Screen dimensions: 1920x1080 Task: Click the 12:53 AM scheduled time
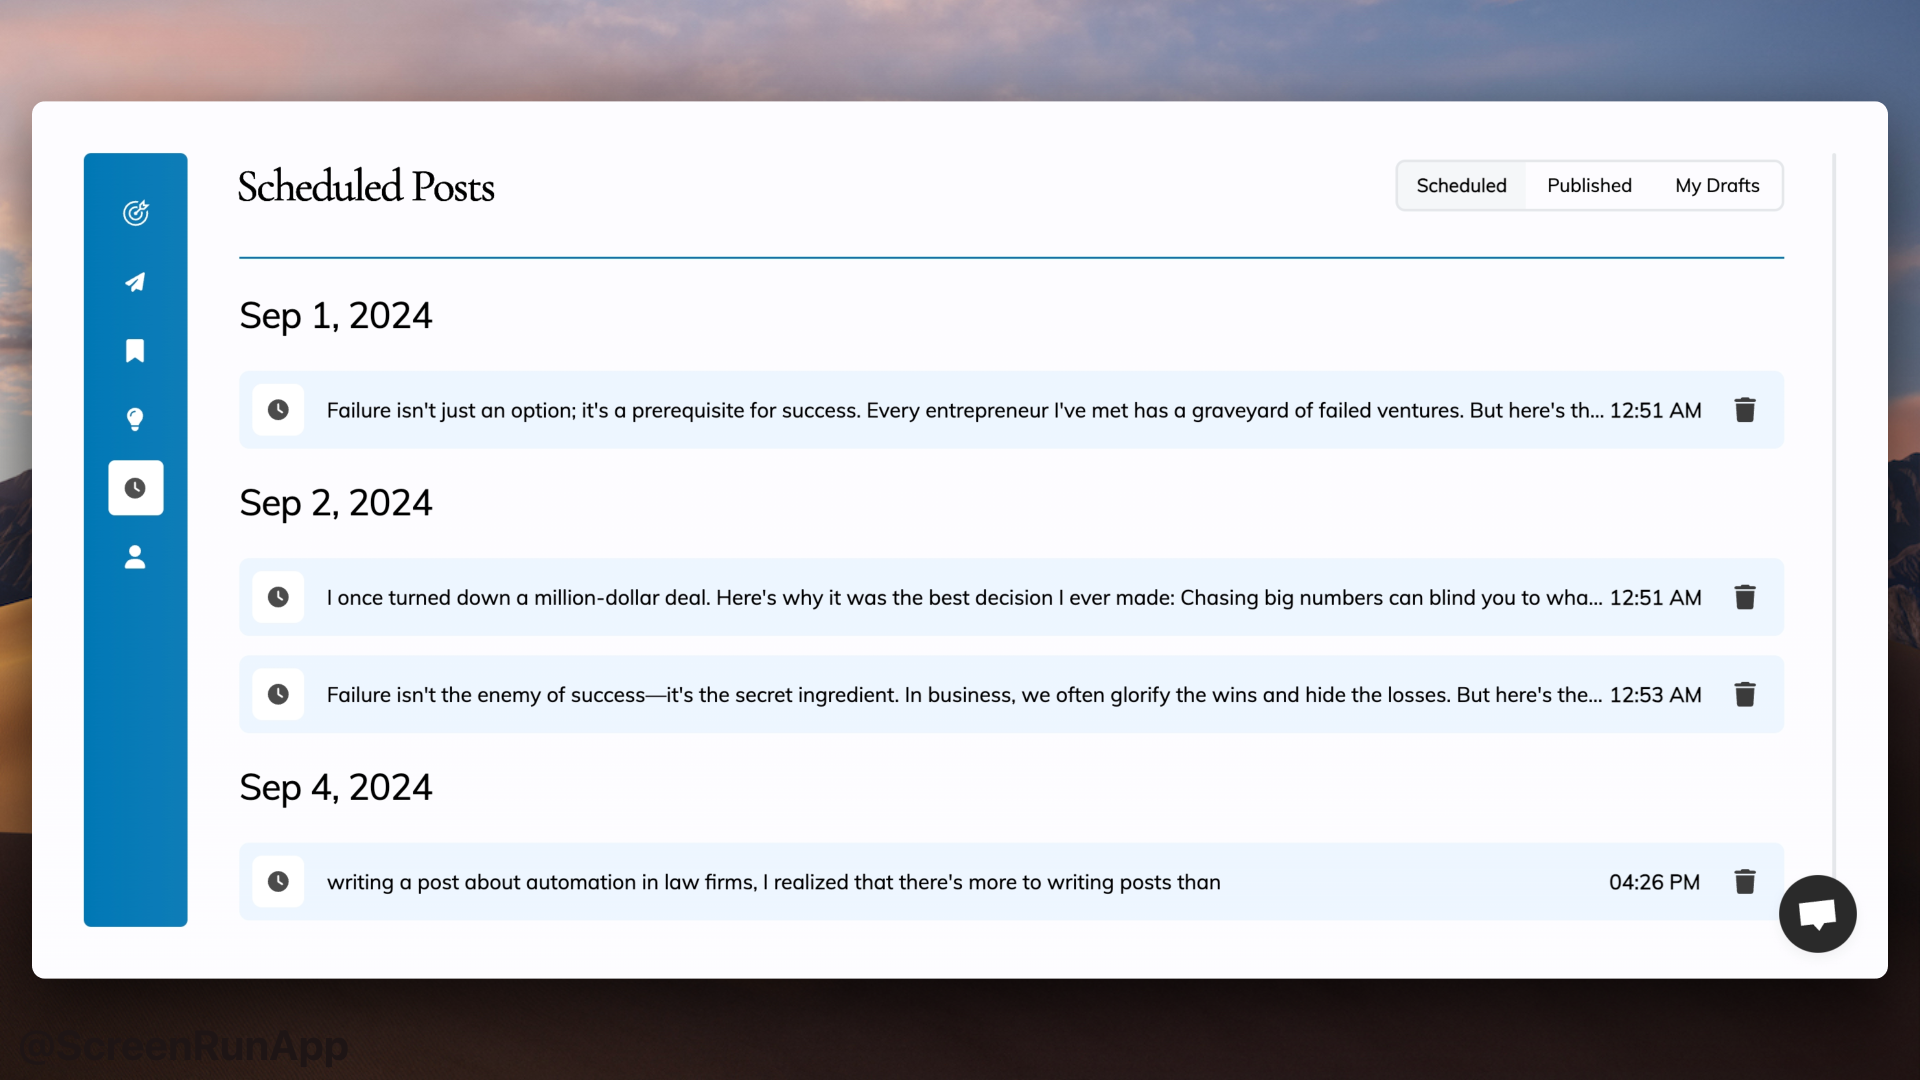click(x=1655, y=695)
